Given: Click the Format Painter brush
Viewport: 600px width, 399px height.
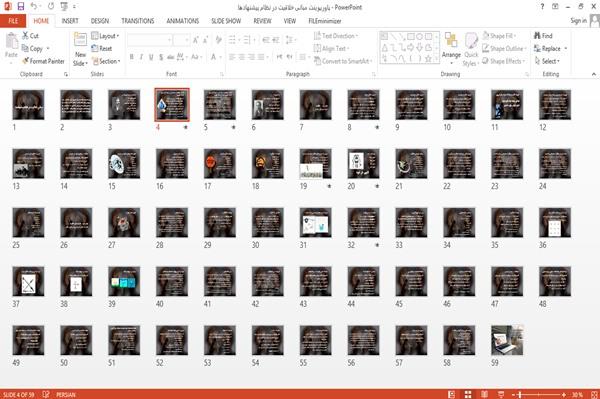Looking at the screenshot, I should point(26,61).
